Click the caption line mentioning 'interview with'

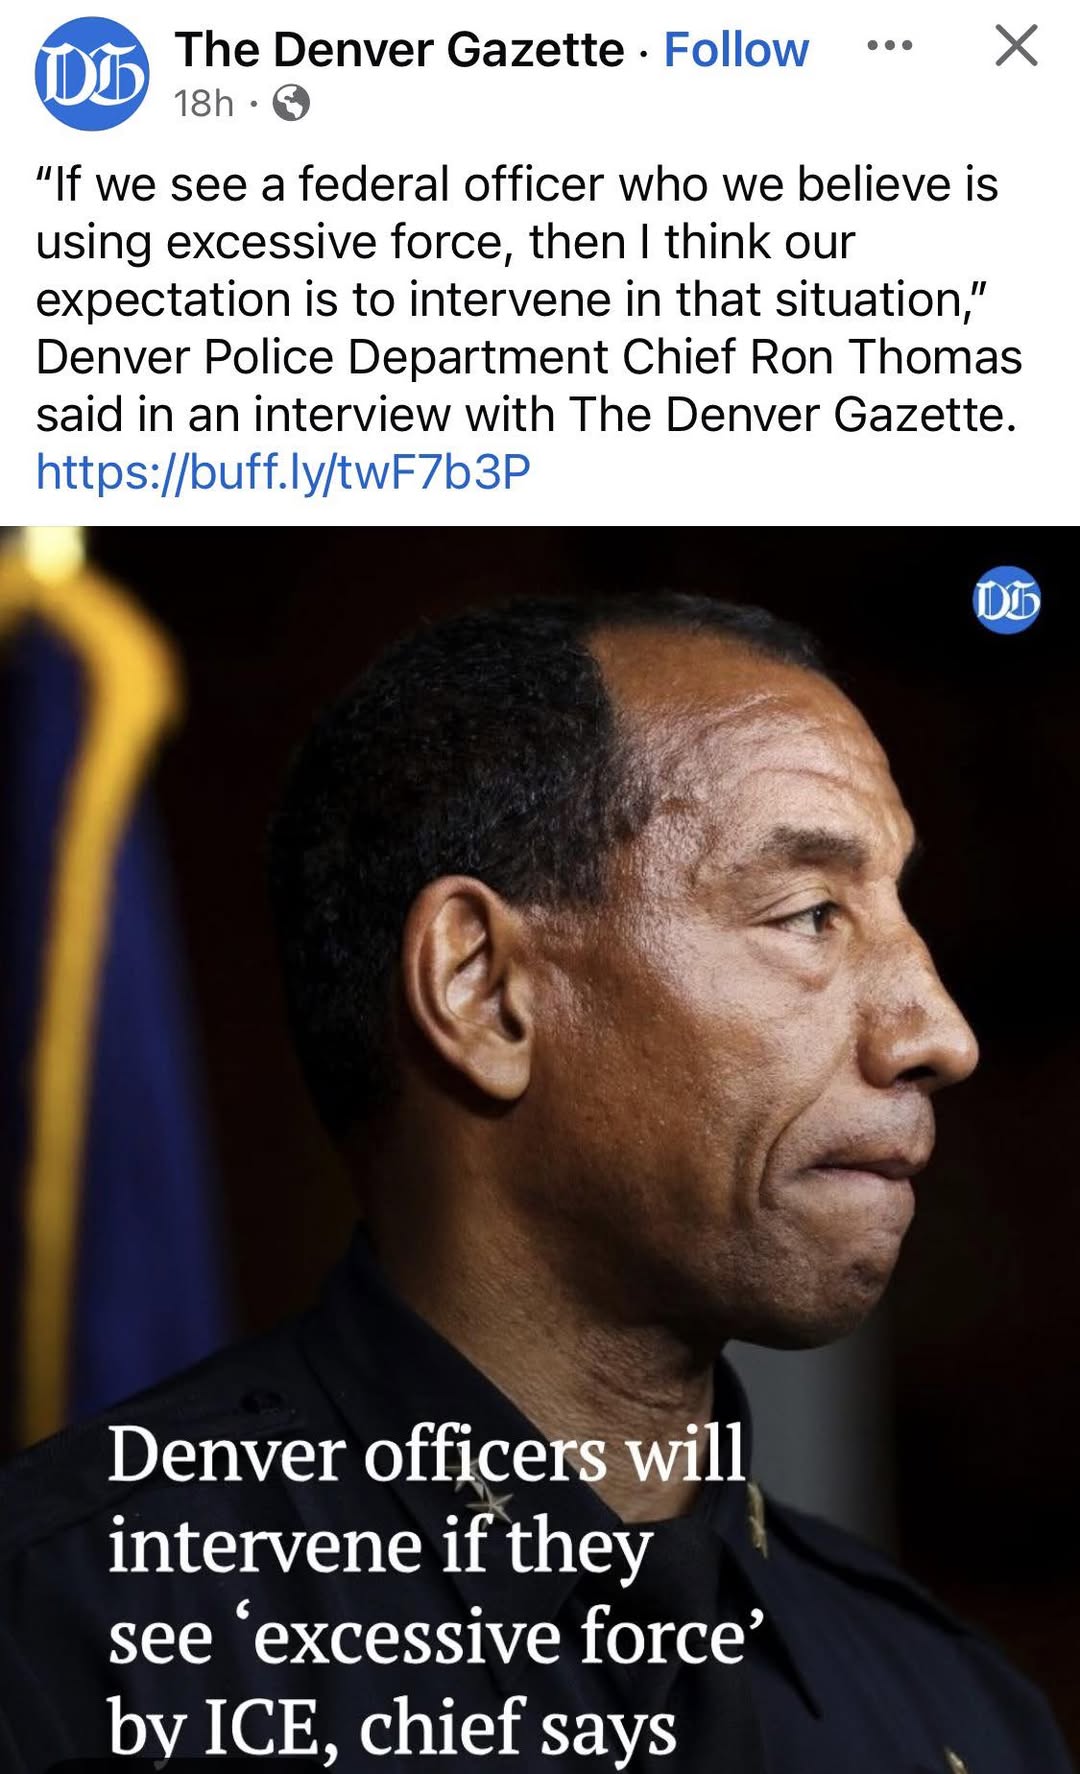coord(526,414)
